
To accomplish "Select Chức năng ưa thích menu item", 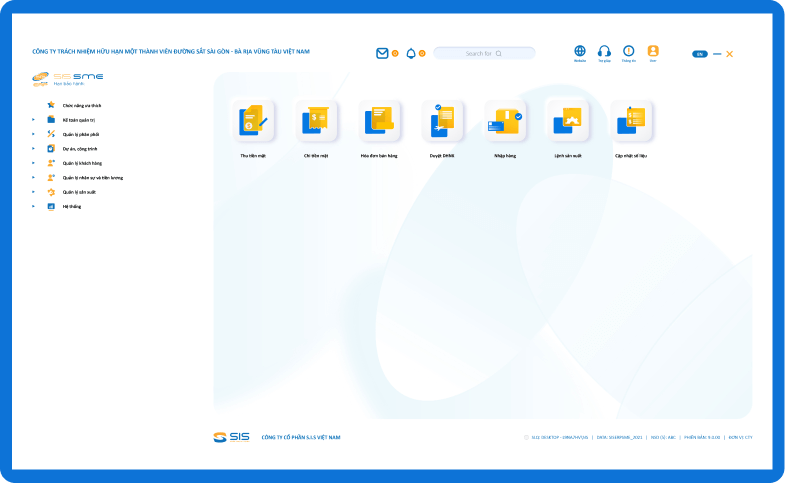I will (82, 105).
